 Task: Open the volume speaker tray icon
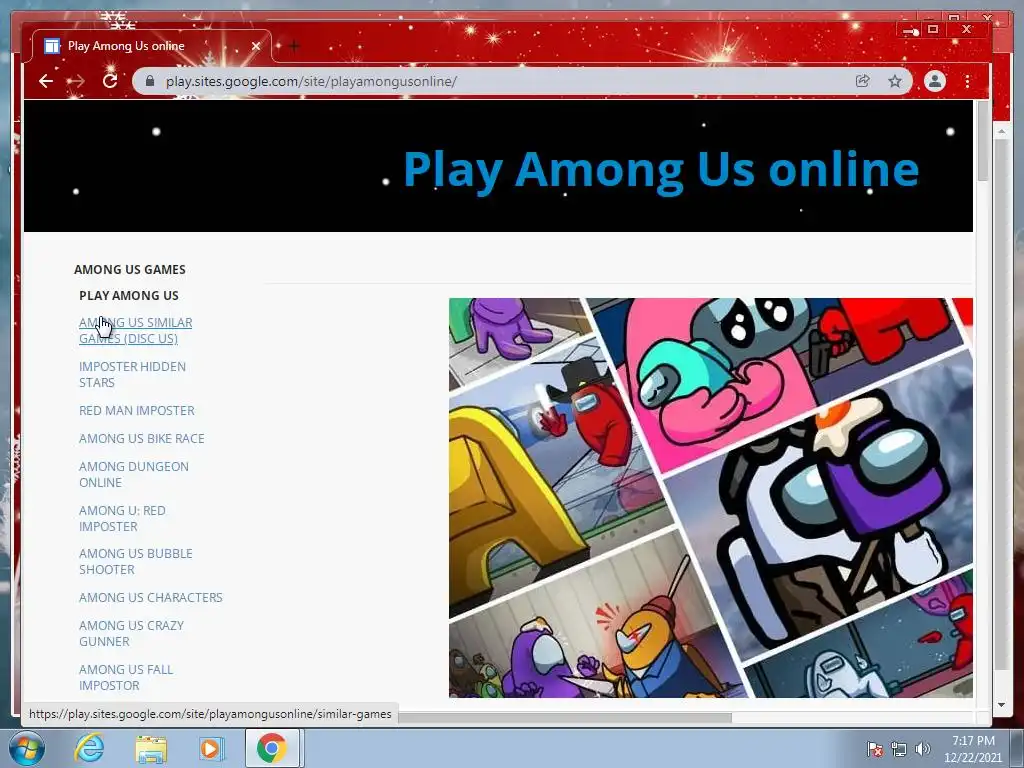point(922,749)
